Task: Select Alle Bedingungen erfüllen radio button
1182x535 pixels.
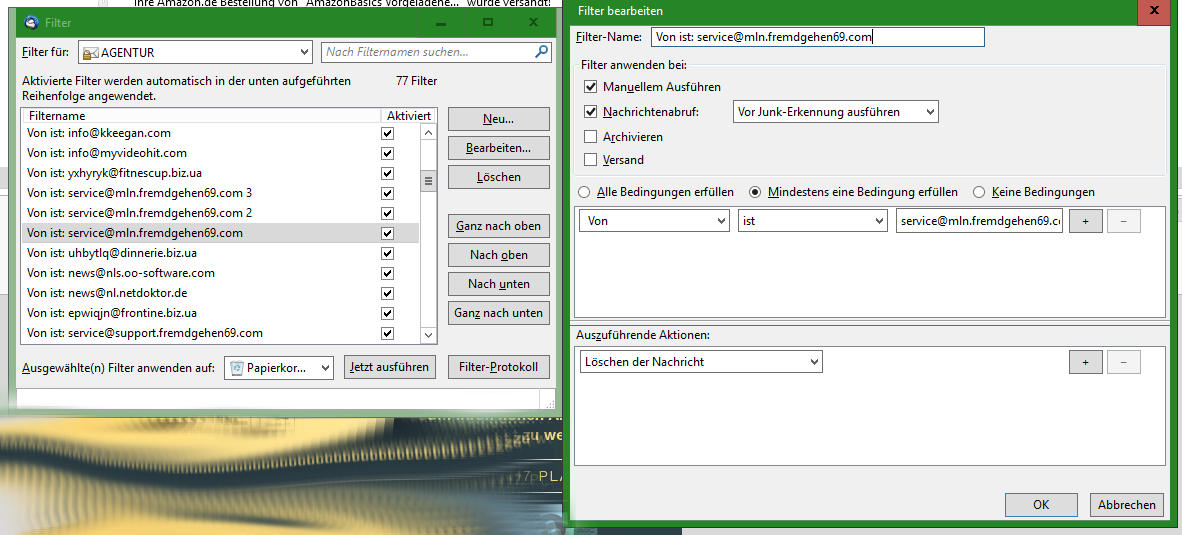Action: coord(585,192)
